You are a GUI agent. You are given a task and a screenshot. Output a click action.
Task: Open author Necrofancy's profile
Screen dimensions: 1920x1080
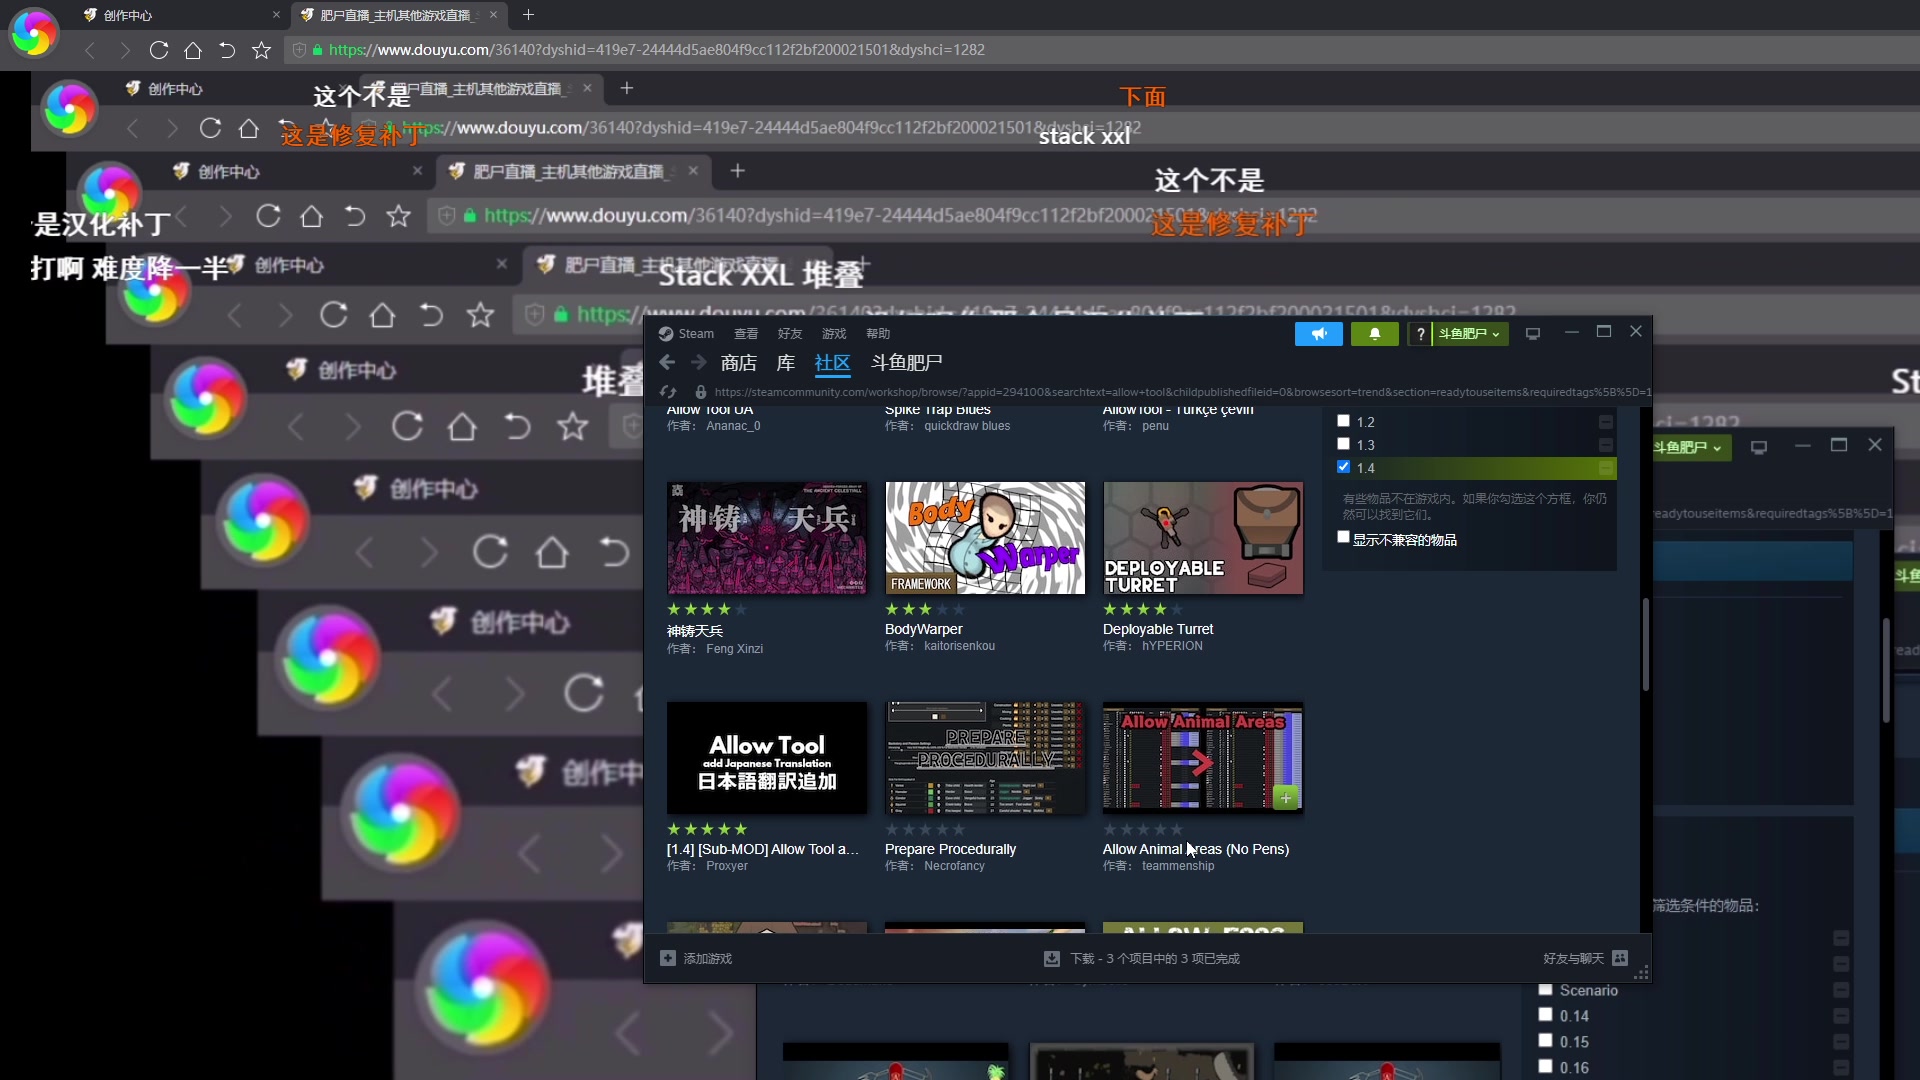point(954,866)
